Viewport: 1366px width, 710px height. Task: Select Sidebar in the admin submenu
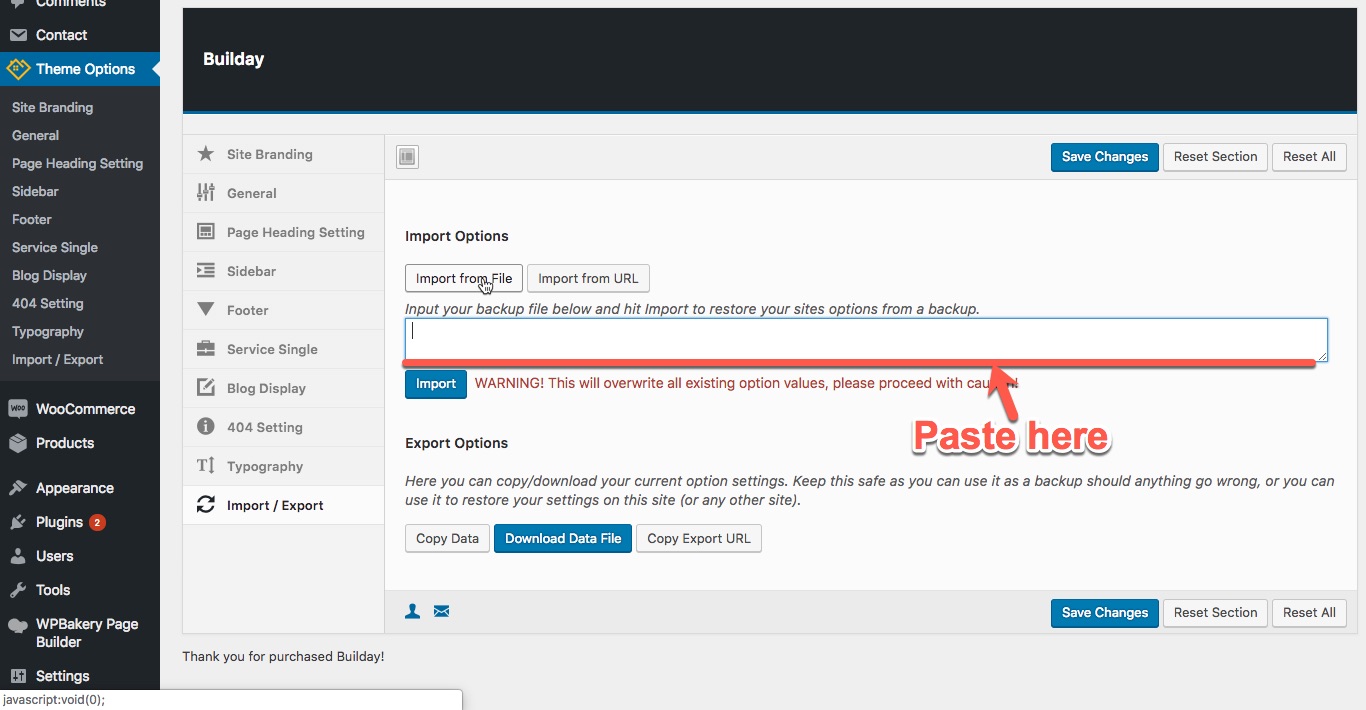coord(35,191)
